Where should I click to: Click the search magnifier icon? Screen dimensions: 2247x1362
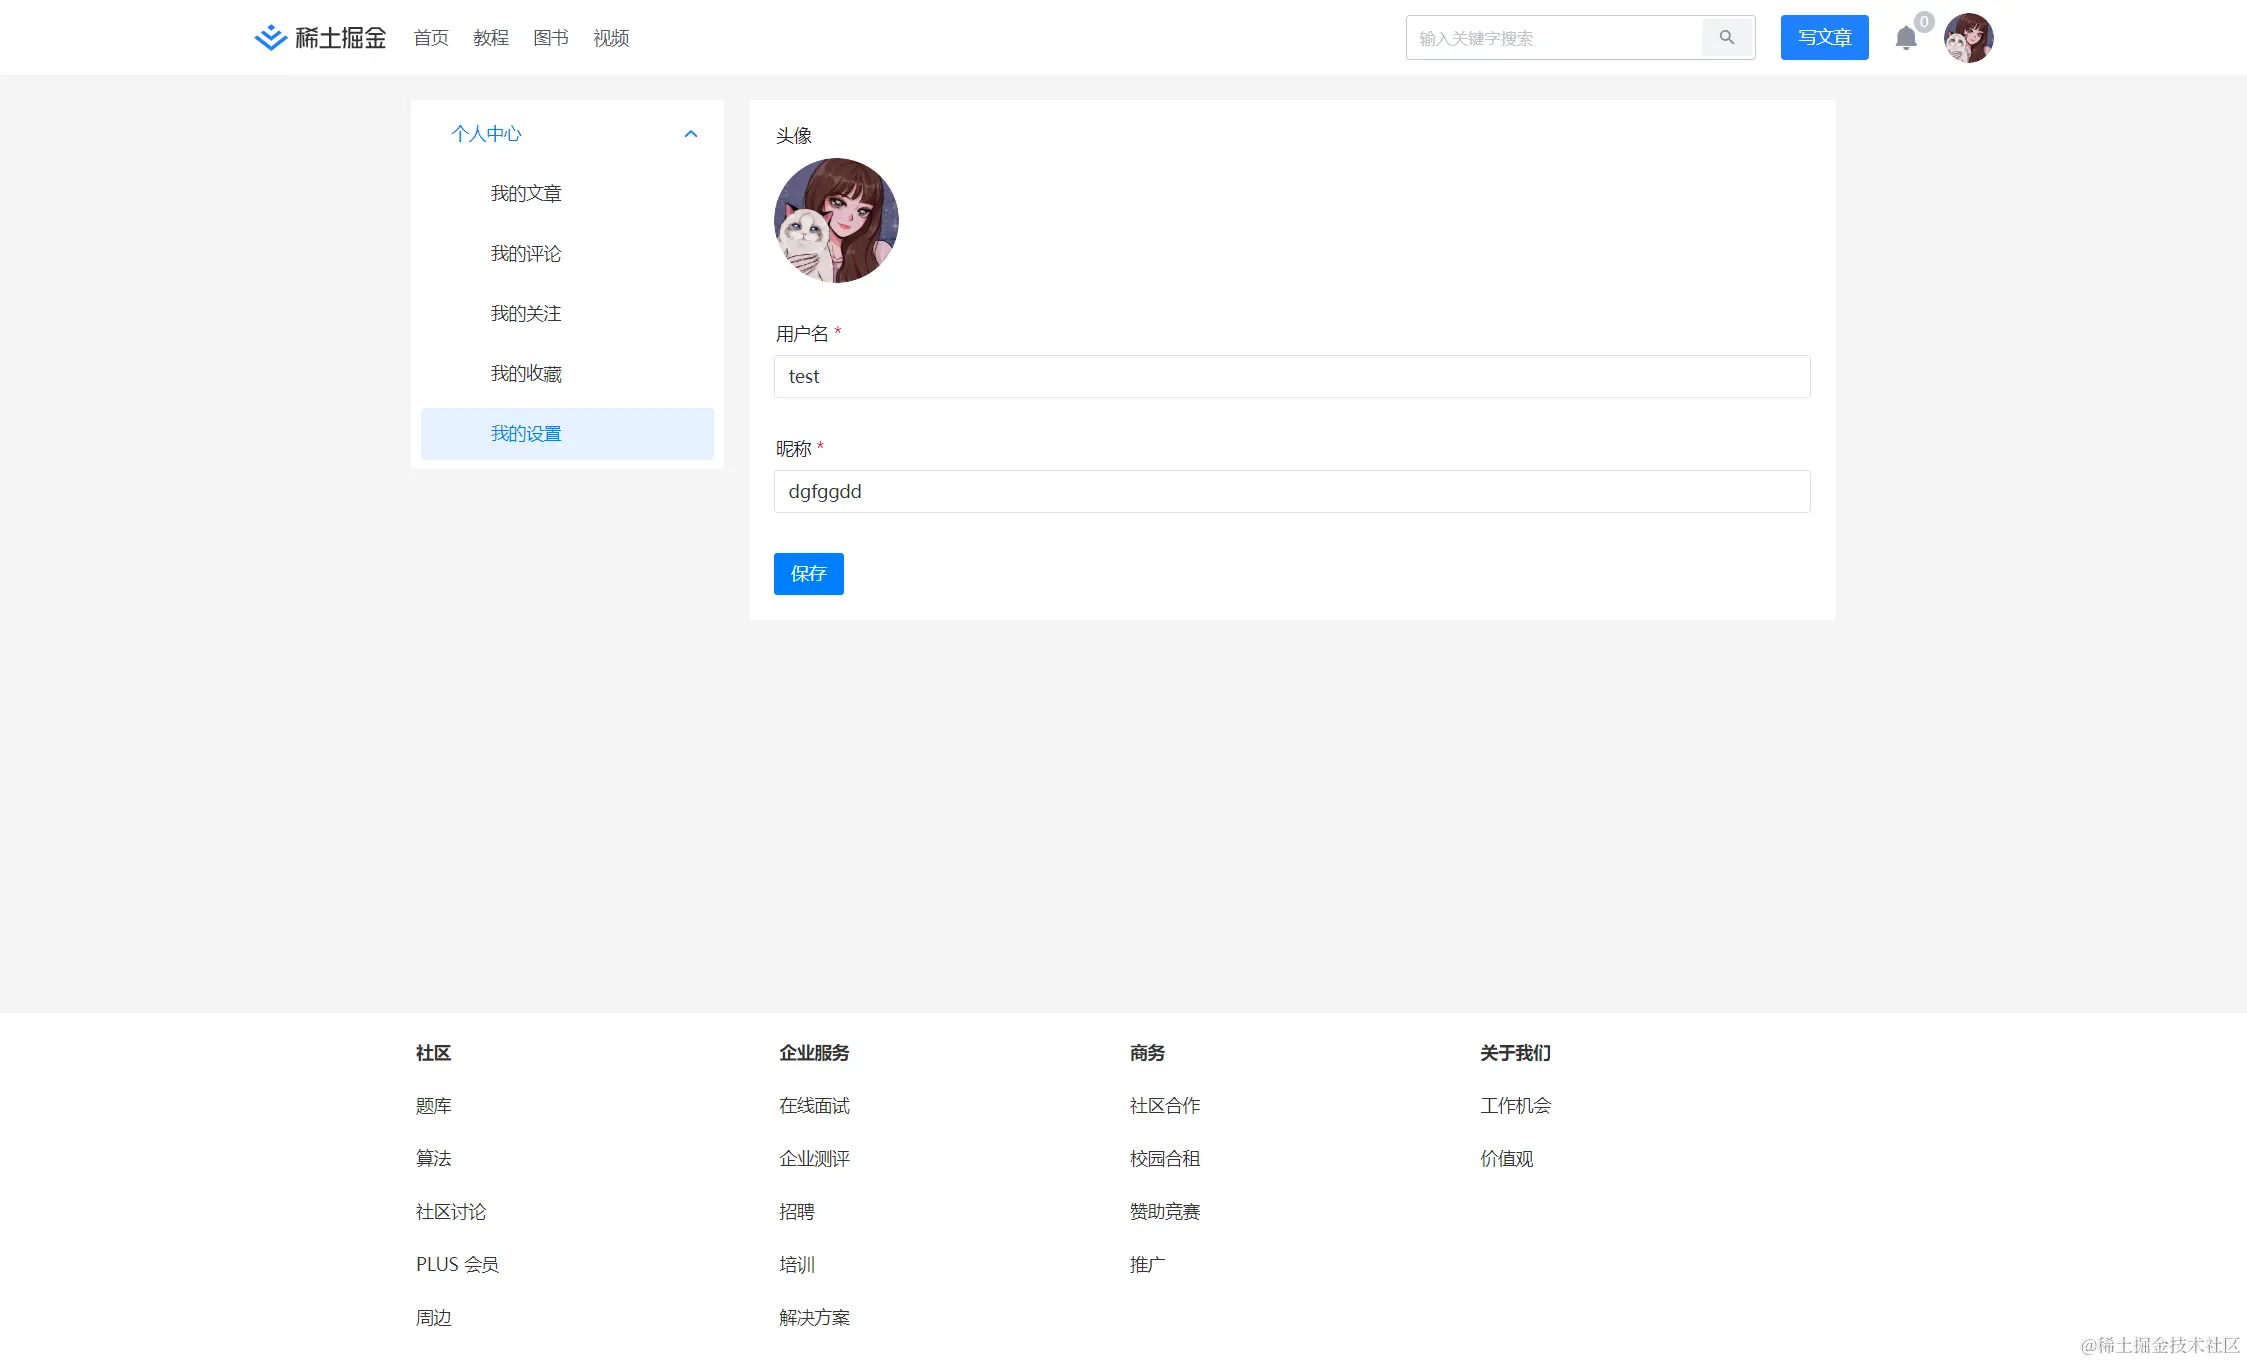[1727, 37]
